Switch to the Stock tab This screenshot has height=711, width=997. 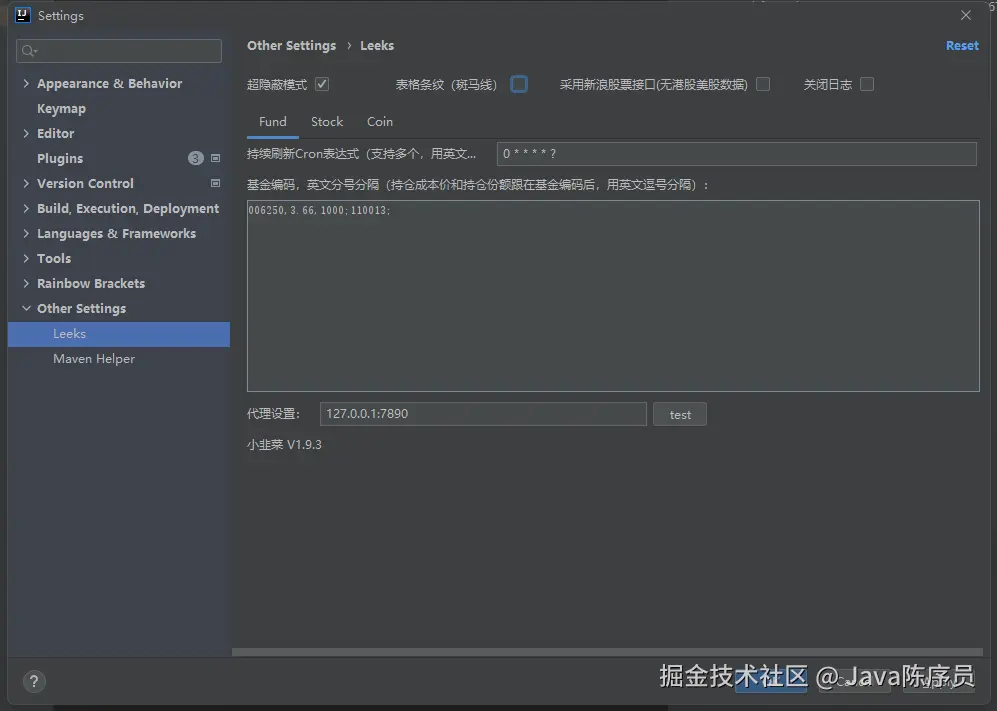(x=327, y=121)
